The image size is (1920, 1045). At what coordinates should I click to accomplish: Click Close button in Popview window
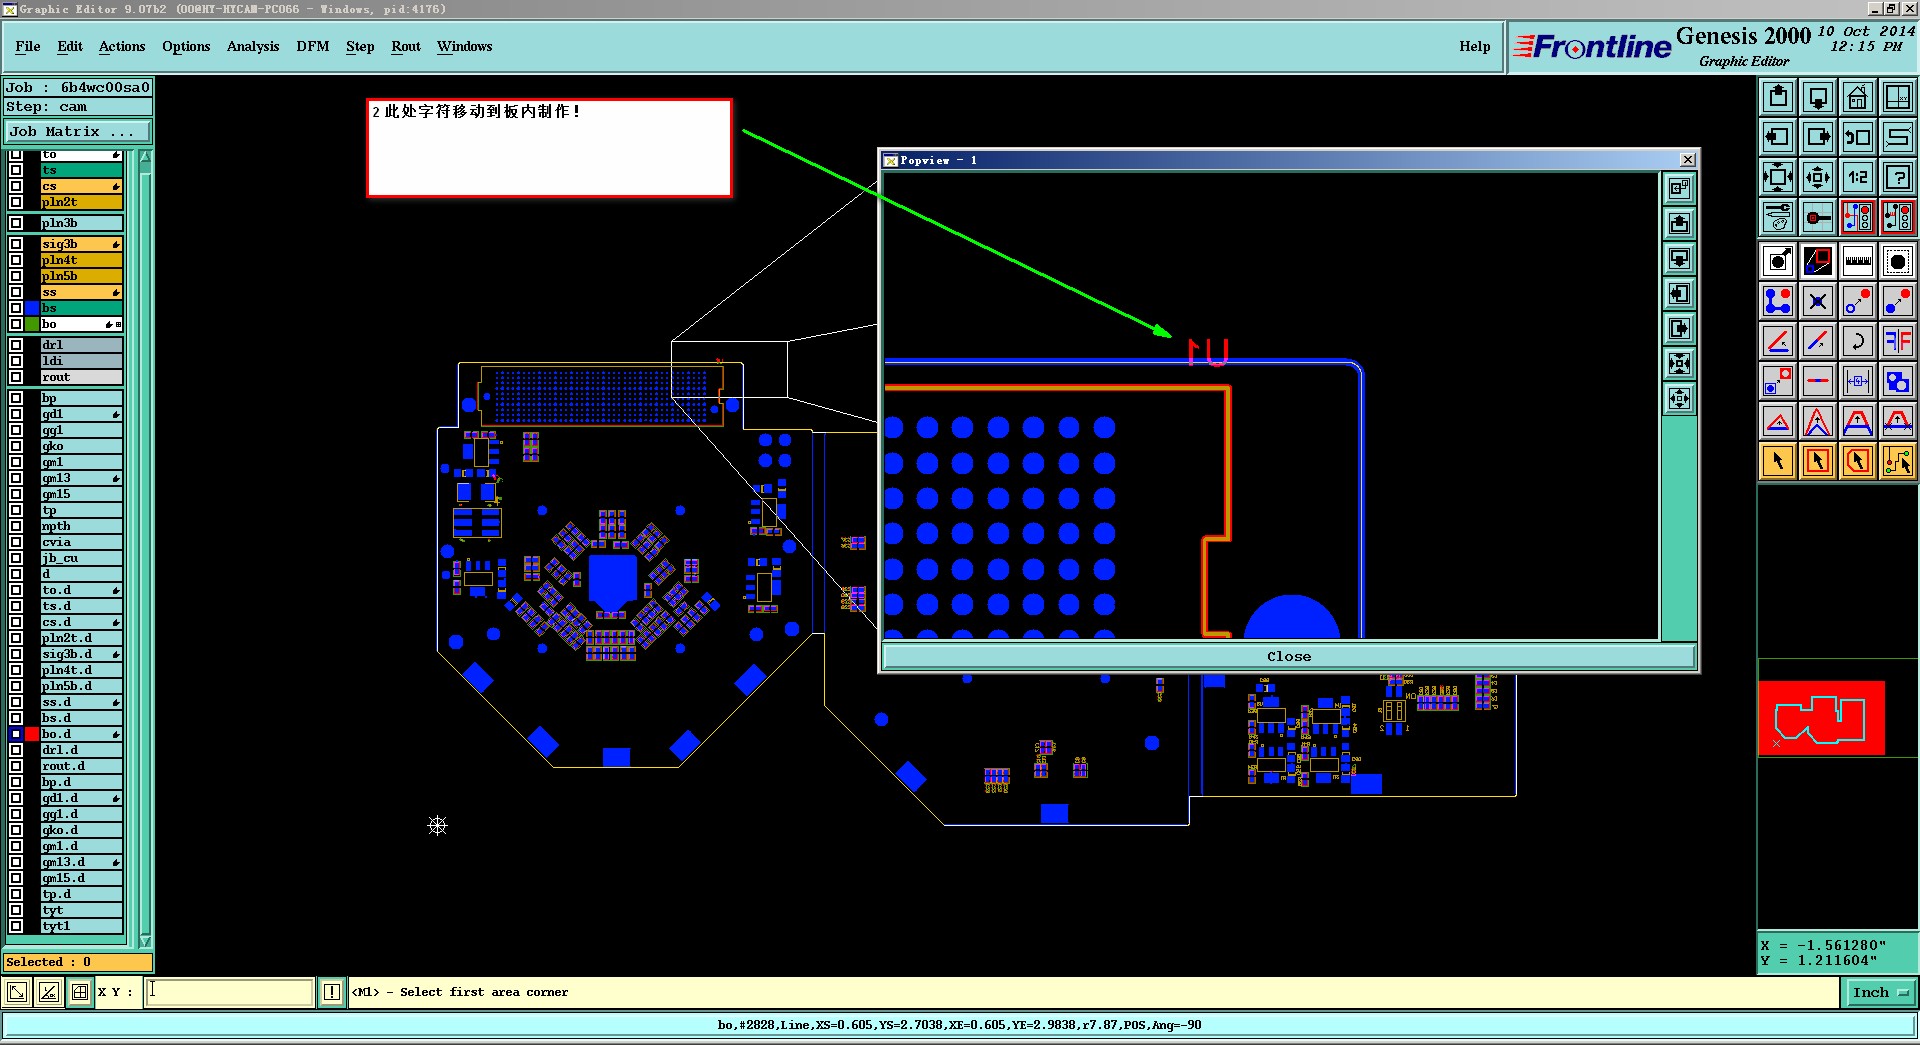[1289, 657]
